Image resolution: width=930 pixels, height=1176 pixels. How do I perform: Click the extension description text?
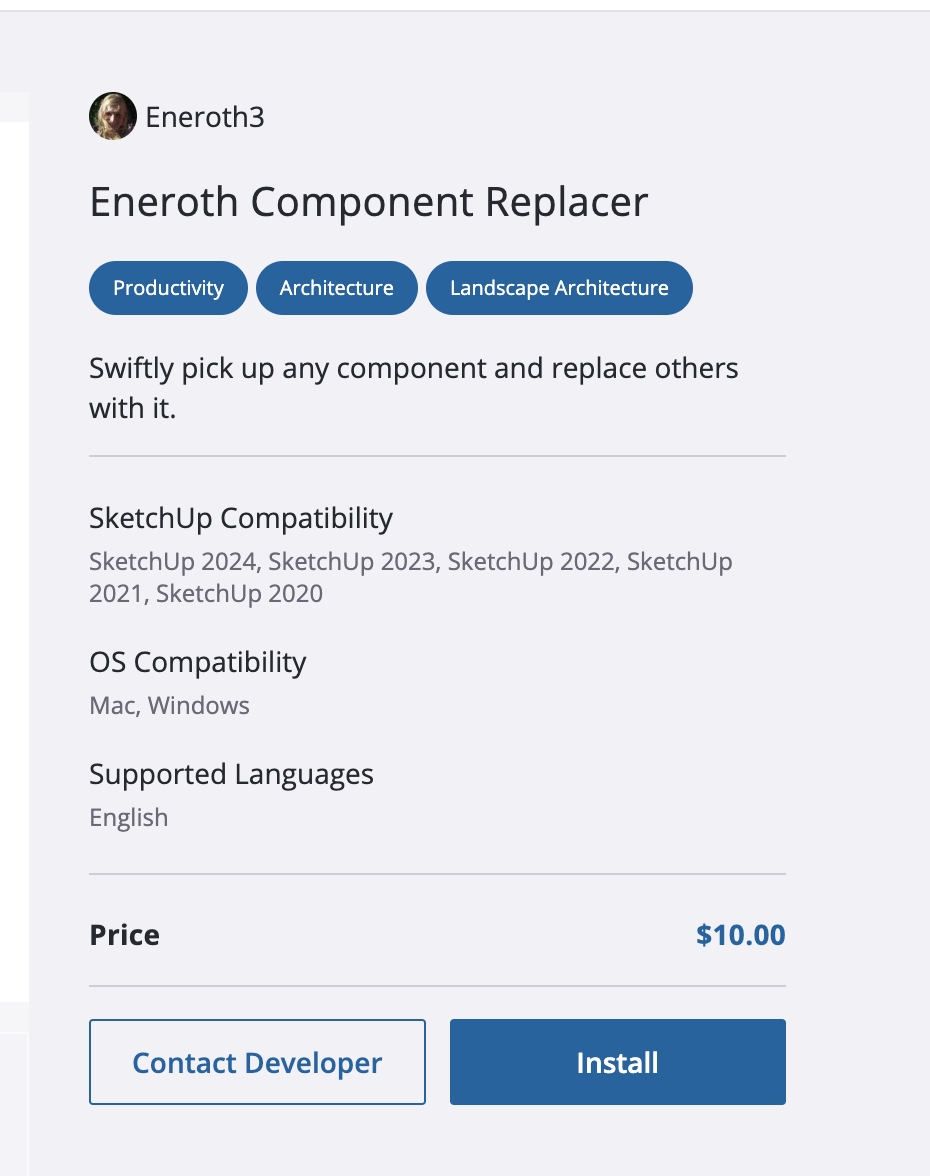413,389
